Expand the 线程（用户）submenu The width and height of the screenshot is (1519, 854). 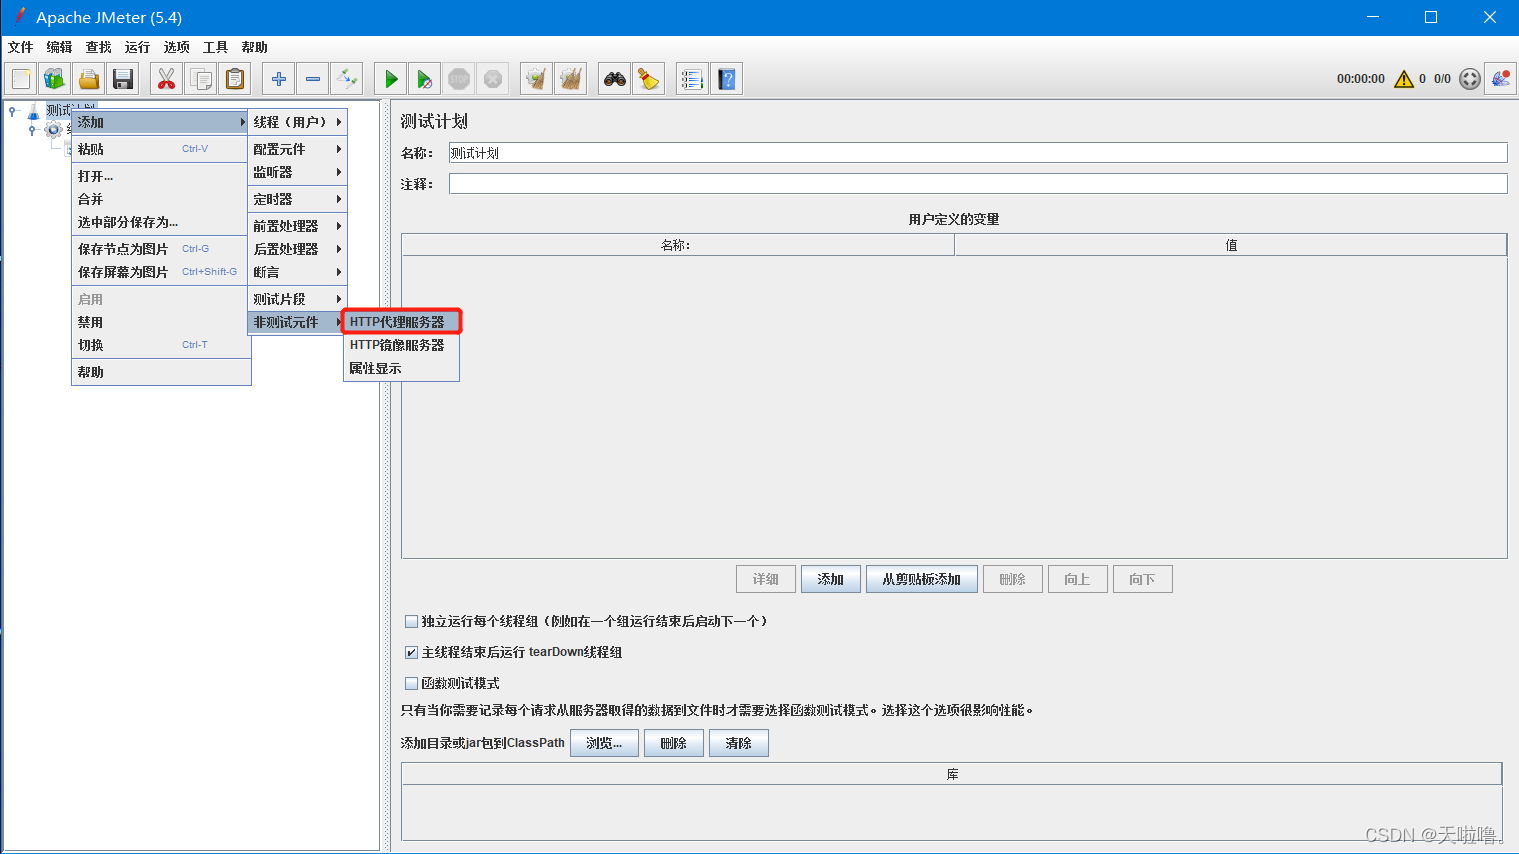(x=297, y=122)
